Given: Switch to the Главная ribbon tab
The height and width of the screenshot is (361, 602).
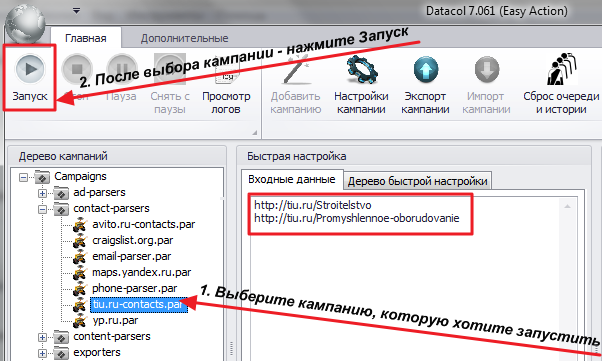Looking at the screenshot, I should pos(86,38).
